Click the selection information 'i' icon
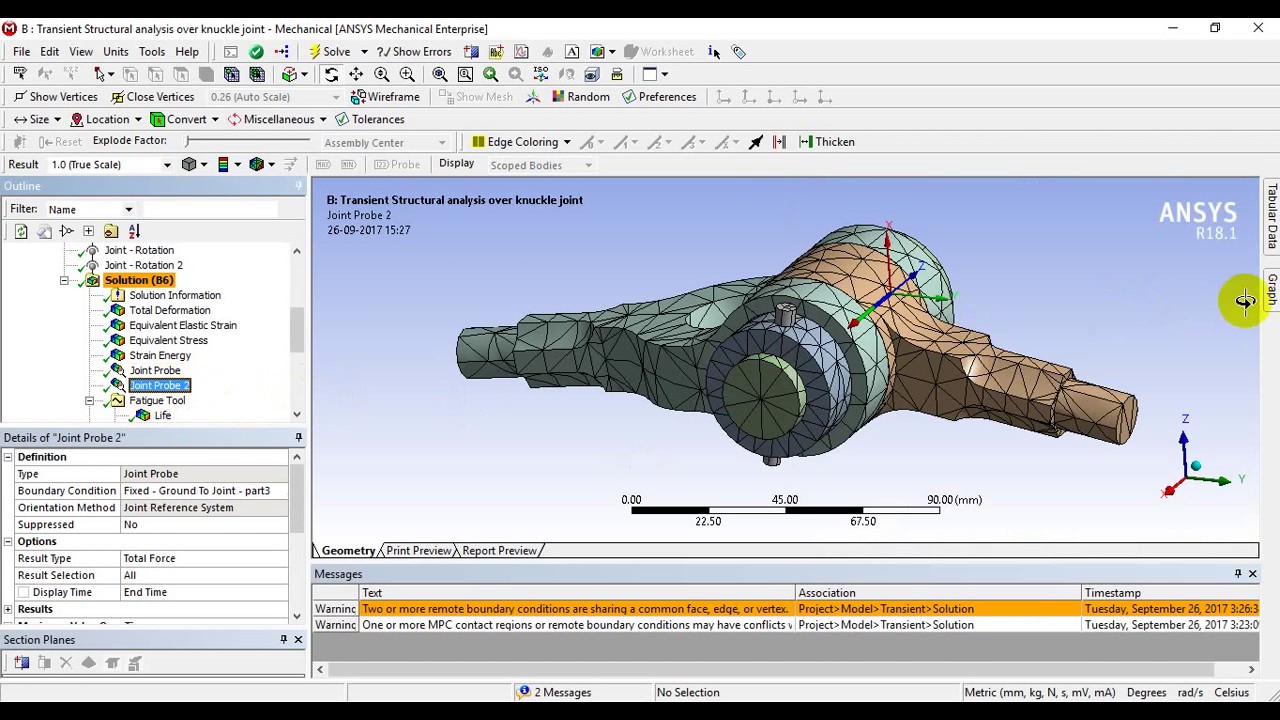Screen dimensions: 1280x720 tap(714, 52)
